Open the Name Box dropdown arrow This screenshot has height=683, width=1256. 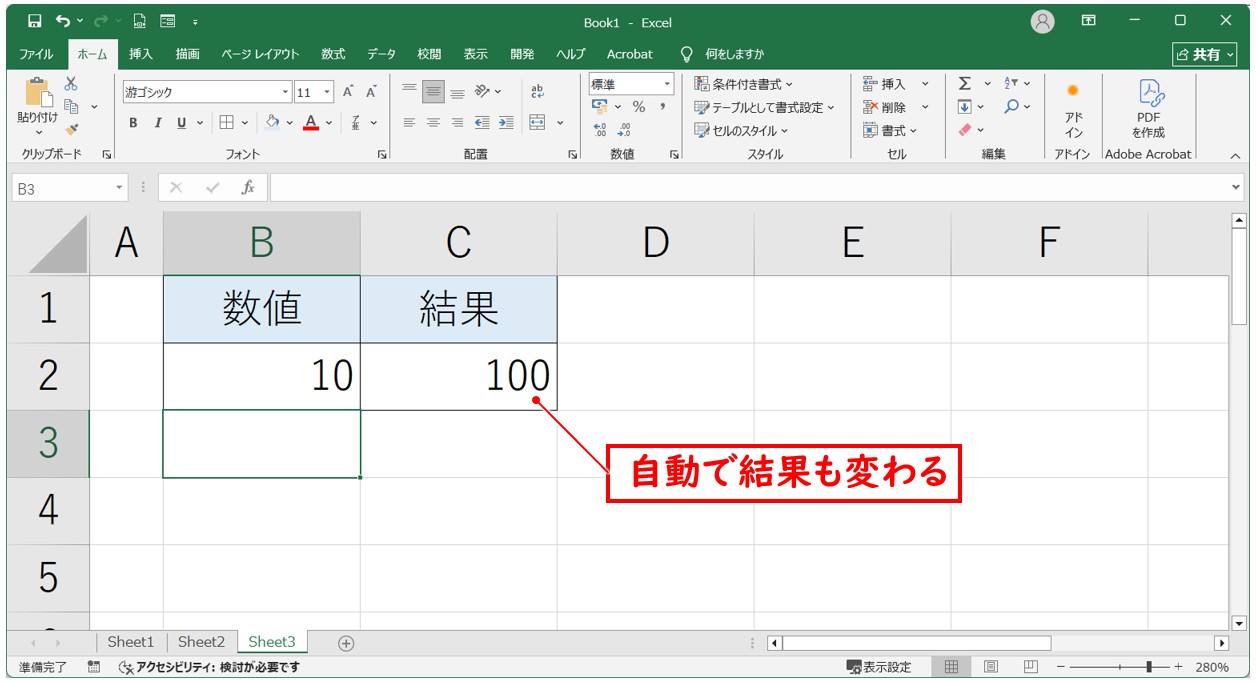(120, 188)
